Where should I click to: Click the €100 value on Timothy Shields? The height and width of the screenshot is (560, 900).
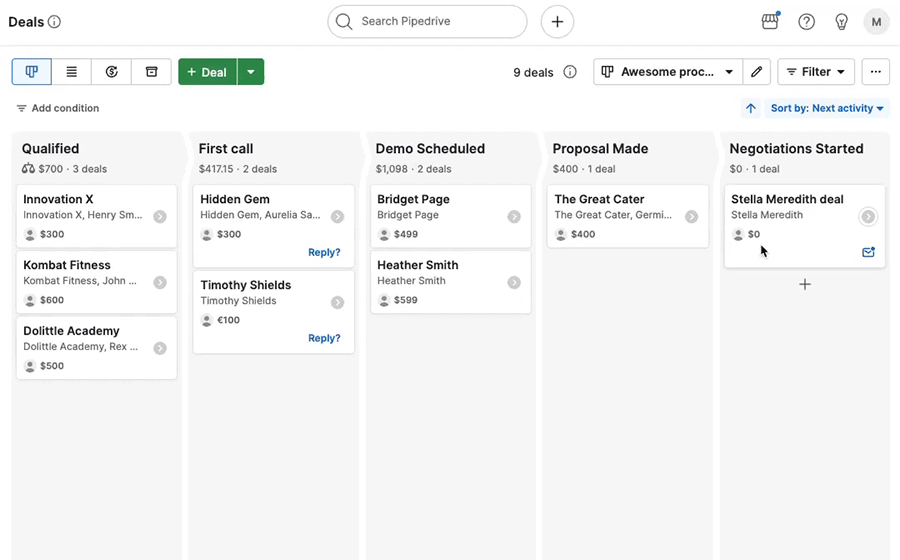pos(228,320)
